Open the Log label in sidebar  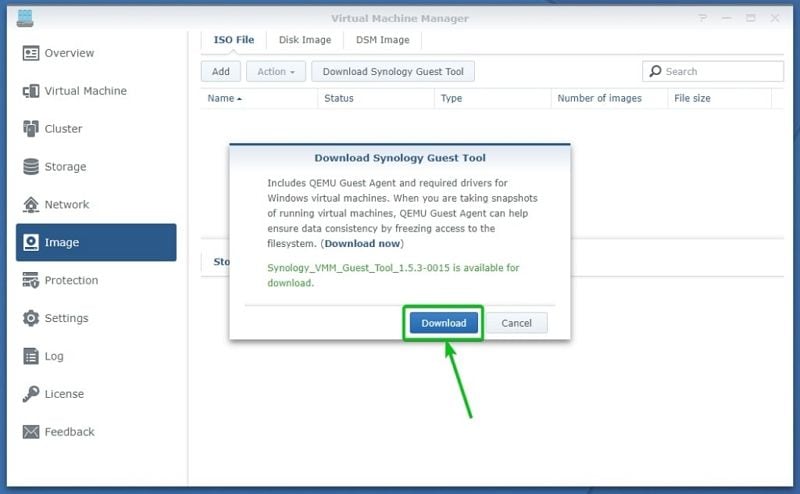click(54, 356)
